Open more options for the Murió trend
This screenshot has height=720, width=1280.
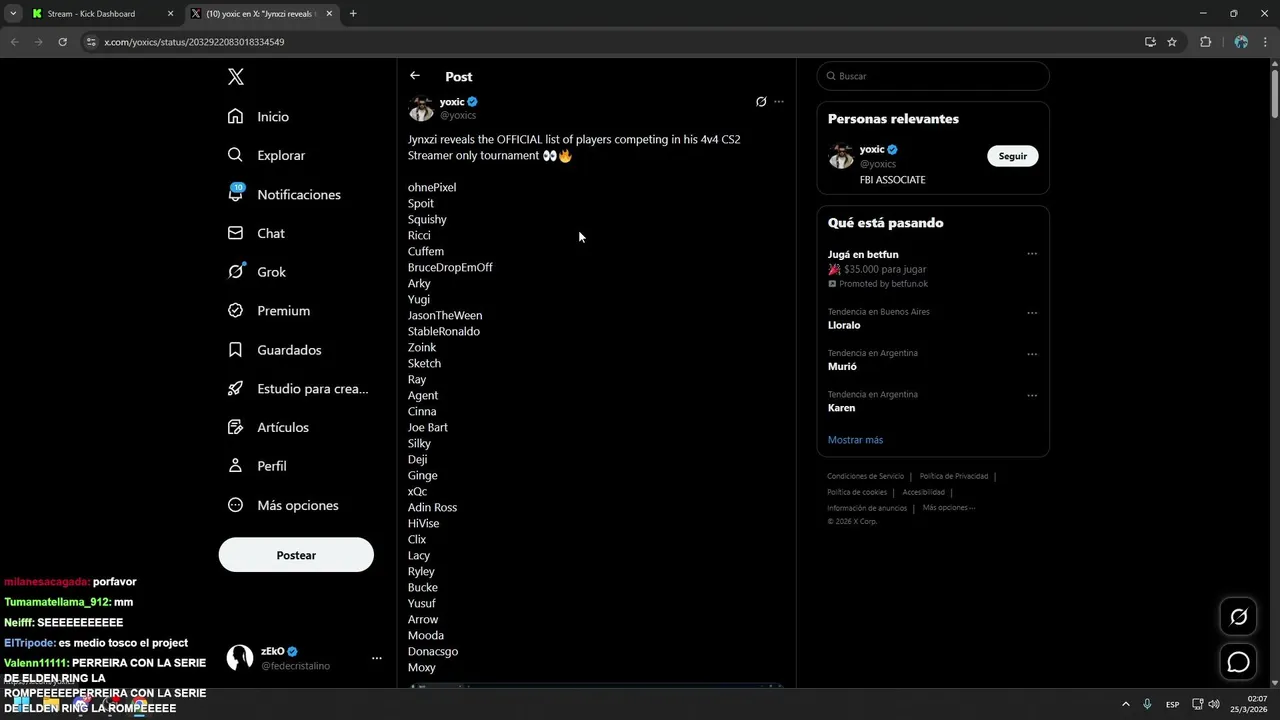point(1032,354)
